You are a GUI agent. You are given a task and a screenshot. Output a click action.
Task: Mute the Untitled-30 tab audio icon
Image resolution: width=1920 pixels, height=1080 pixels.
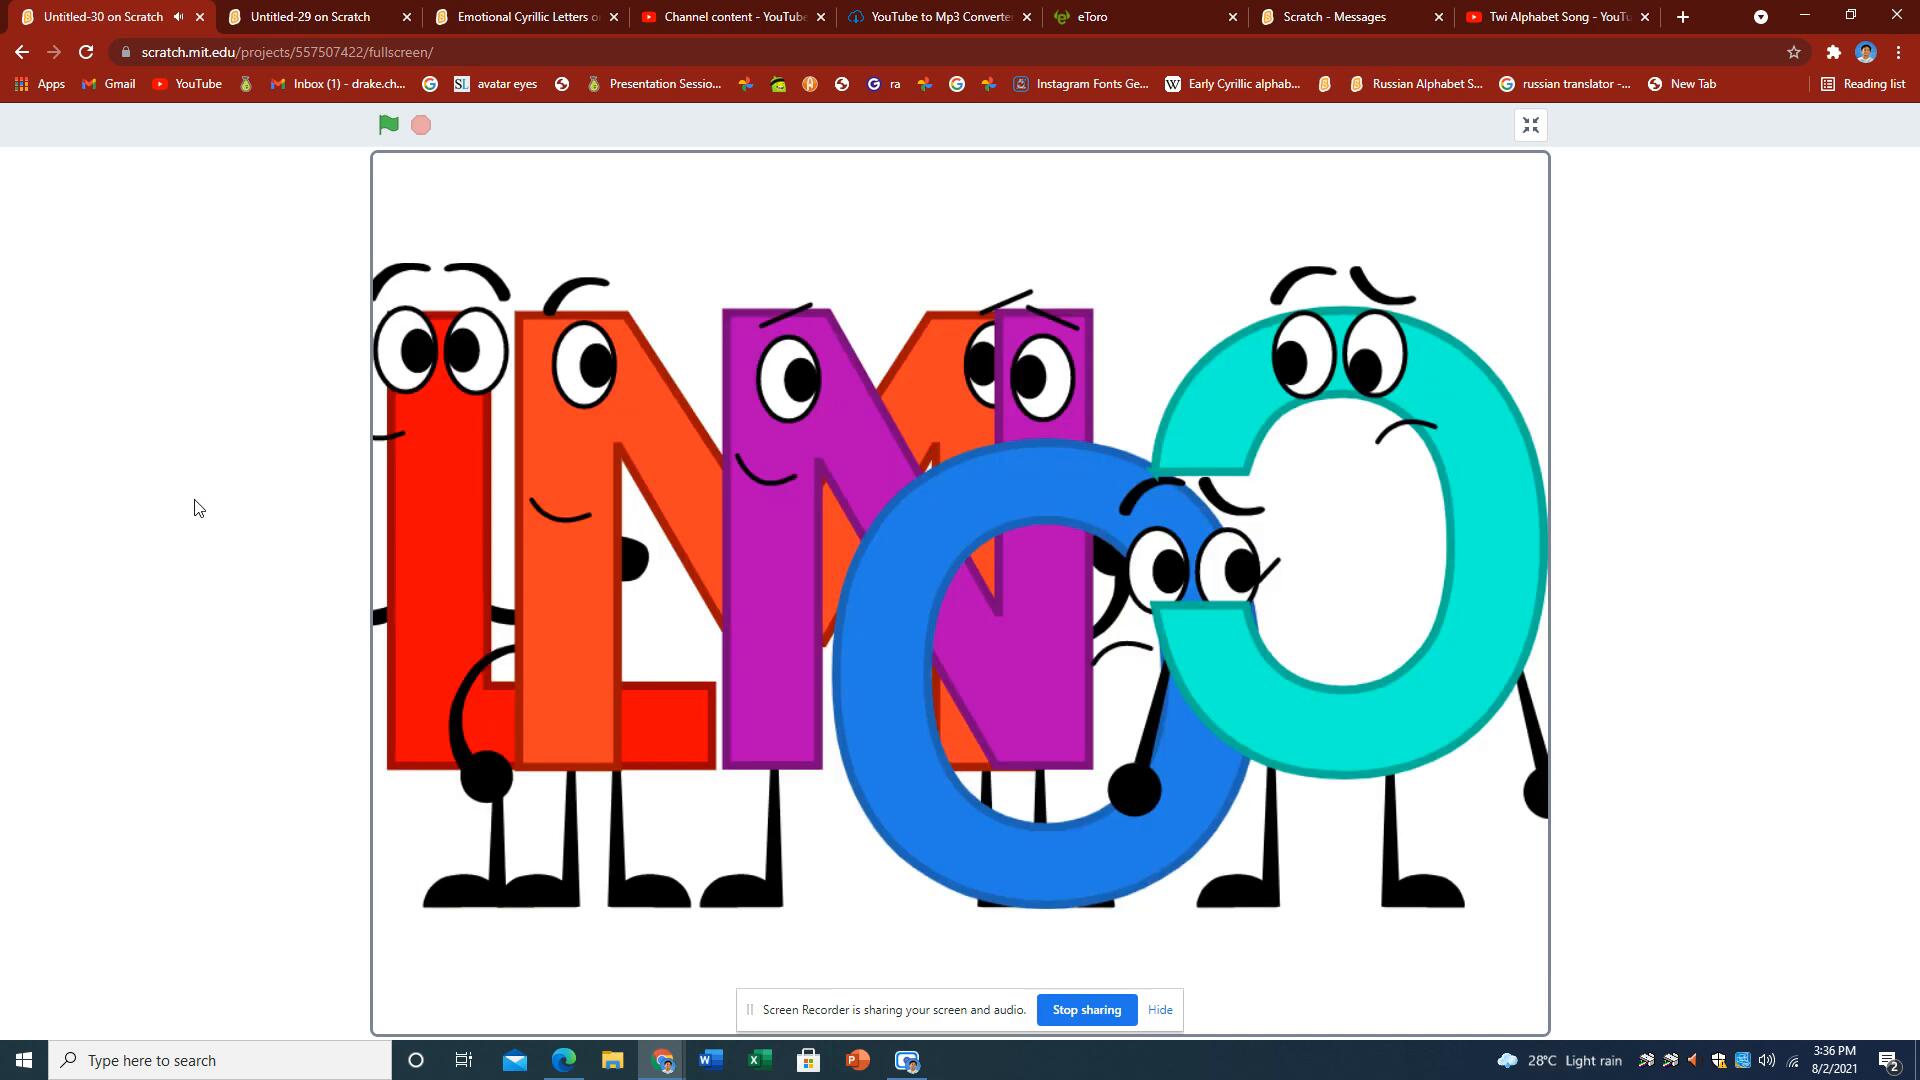click(x=178, y=17)
